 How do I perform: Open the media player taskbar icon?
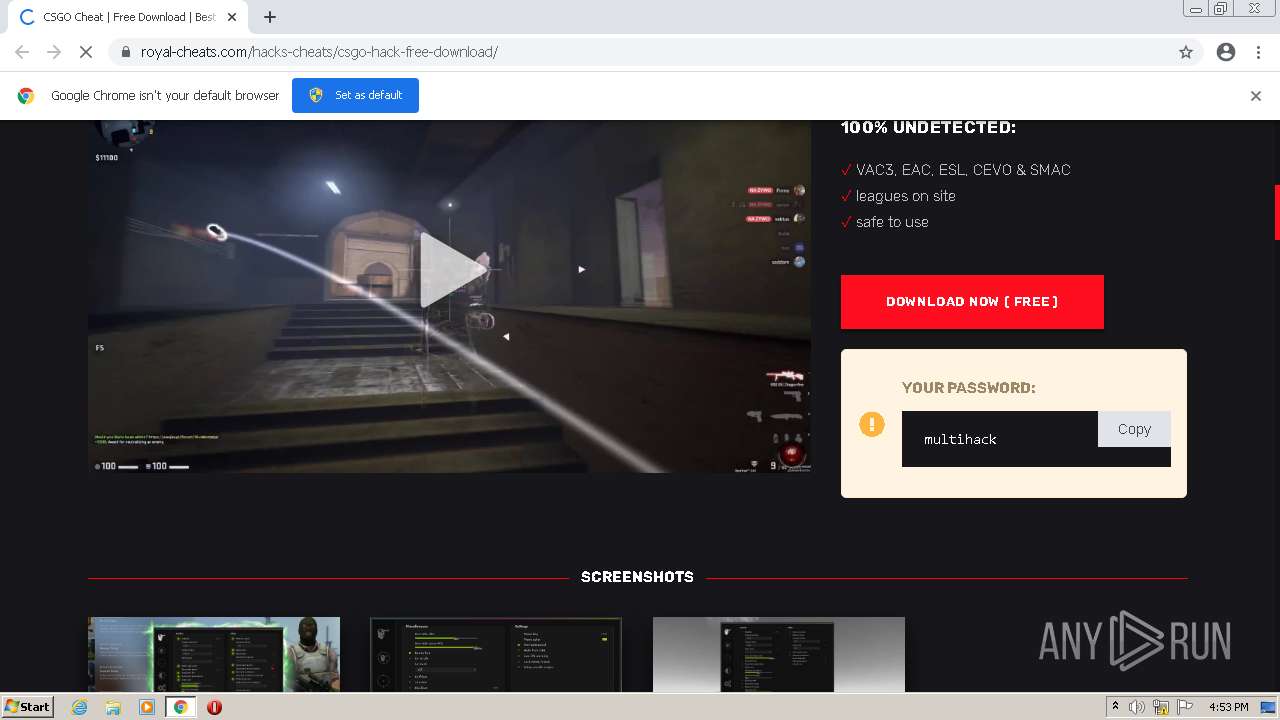pyautogui.click(x=147, y=707)
